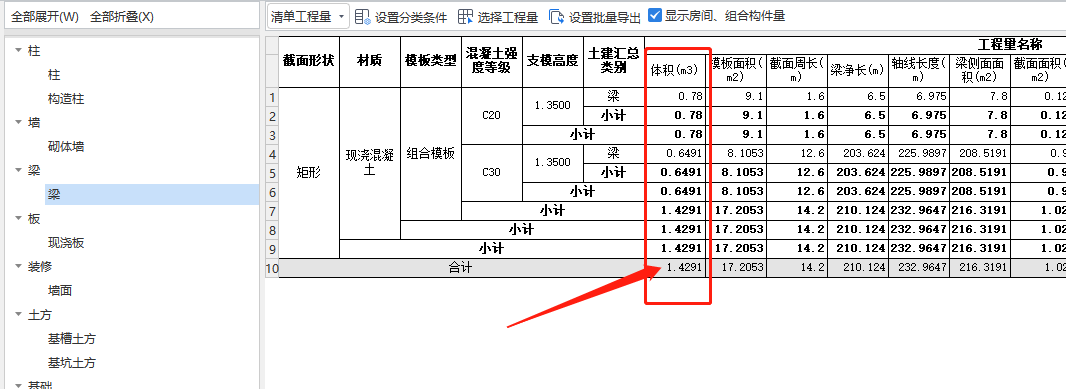This screenshot has width=1066, height=389.
Task: Click the C20 cell
Action: pyautogui.click(x=492, y=115)
